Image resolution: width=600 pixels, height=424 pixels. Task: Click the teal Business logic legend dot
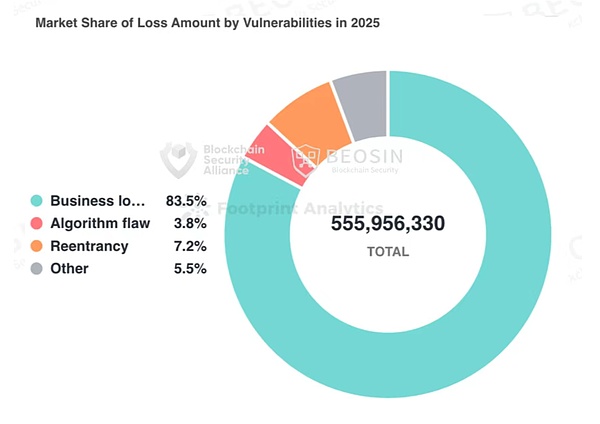pyautogui.click(x=37, y=201)
